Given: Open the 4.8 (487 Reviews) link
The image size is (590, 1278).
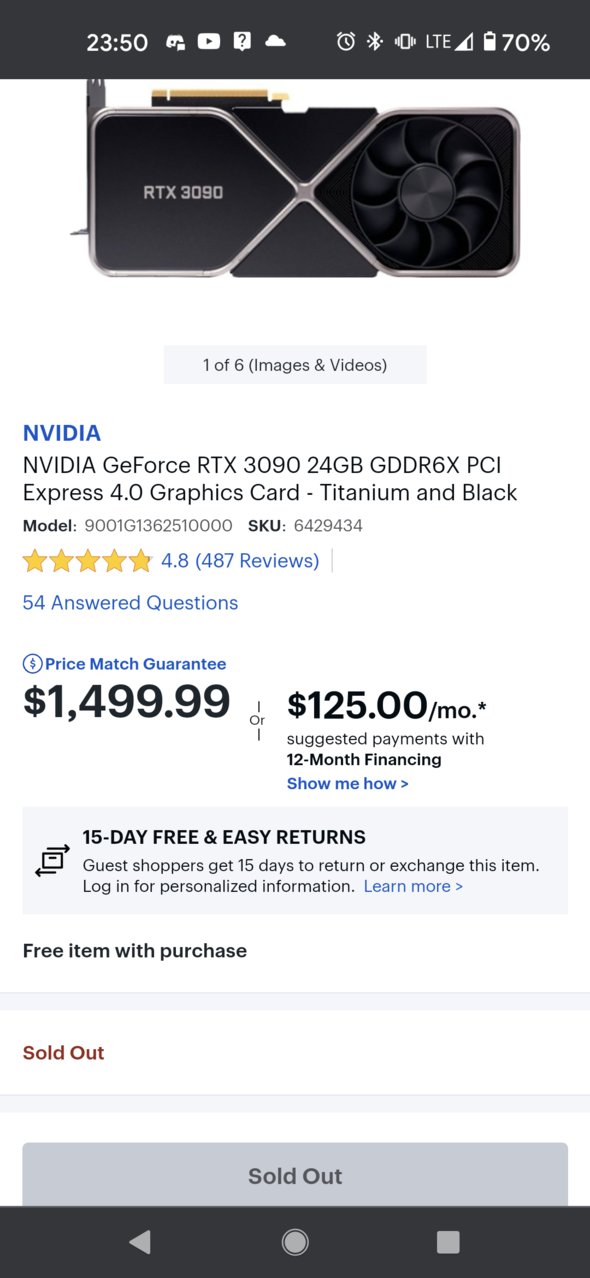Looking at the screenshot, I should click(x=240, y=561).
